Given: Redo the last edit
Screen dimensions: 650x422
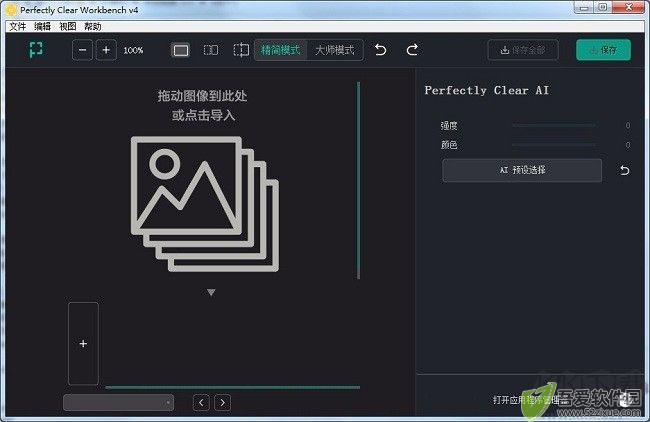Looking at the screenshot, I should pos(412,50).
